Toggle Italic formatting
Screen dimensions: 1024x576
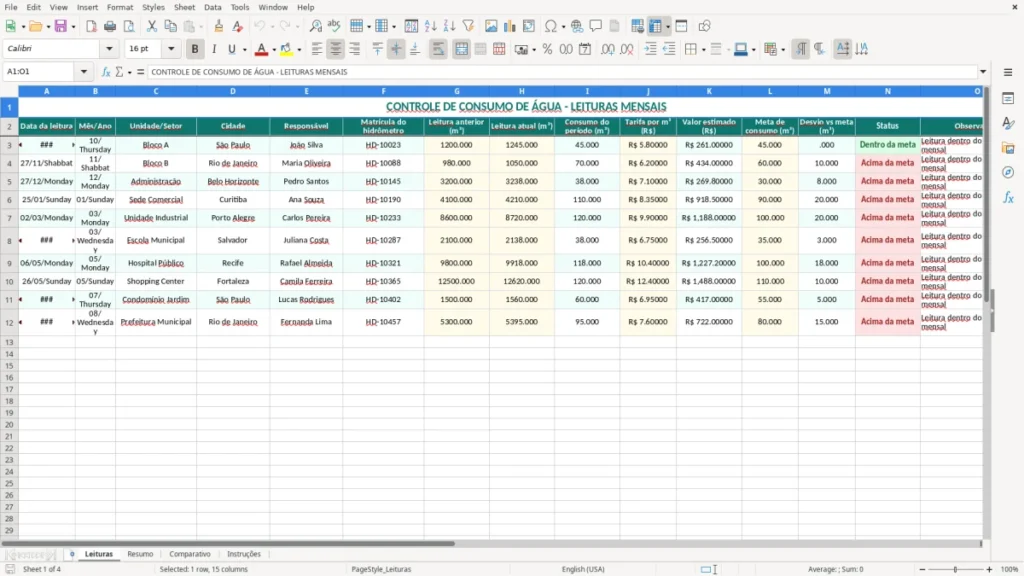tap(214, 49)
